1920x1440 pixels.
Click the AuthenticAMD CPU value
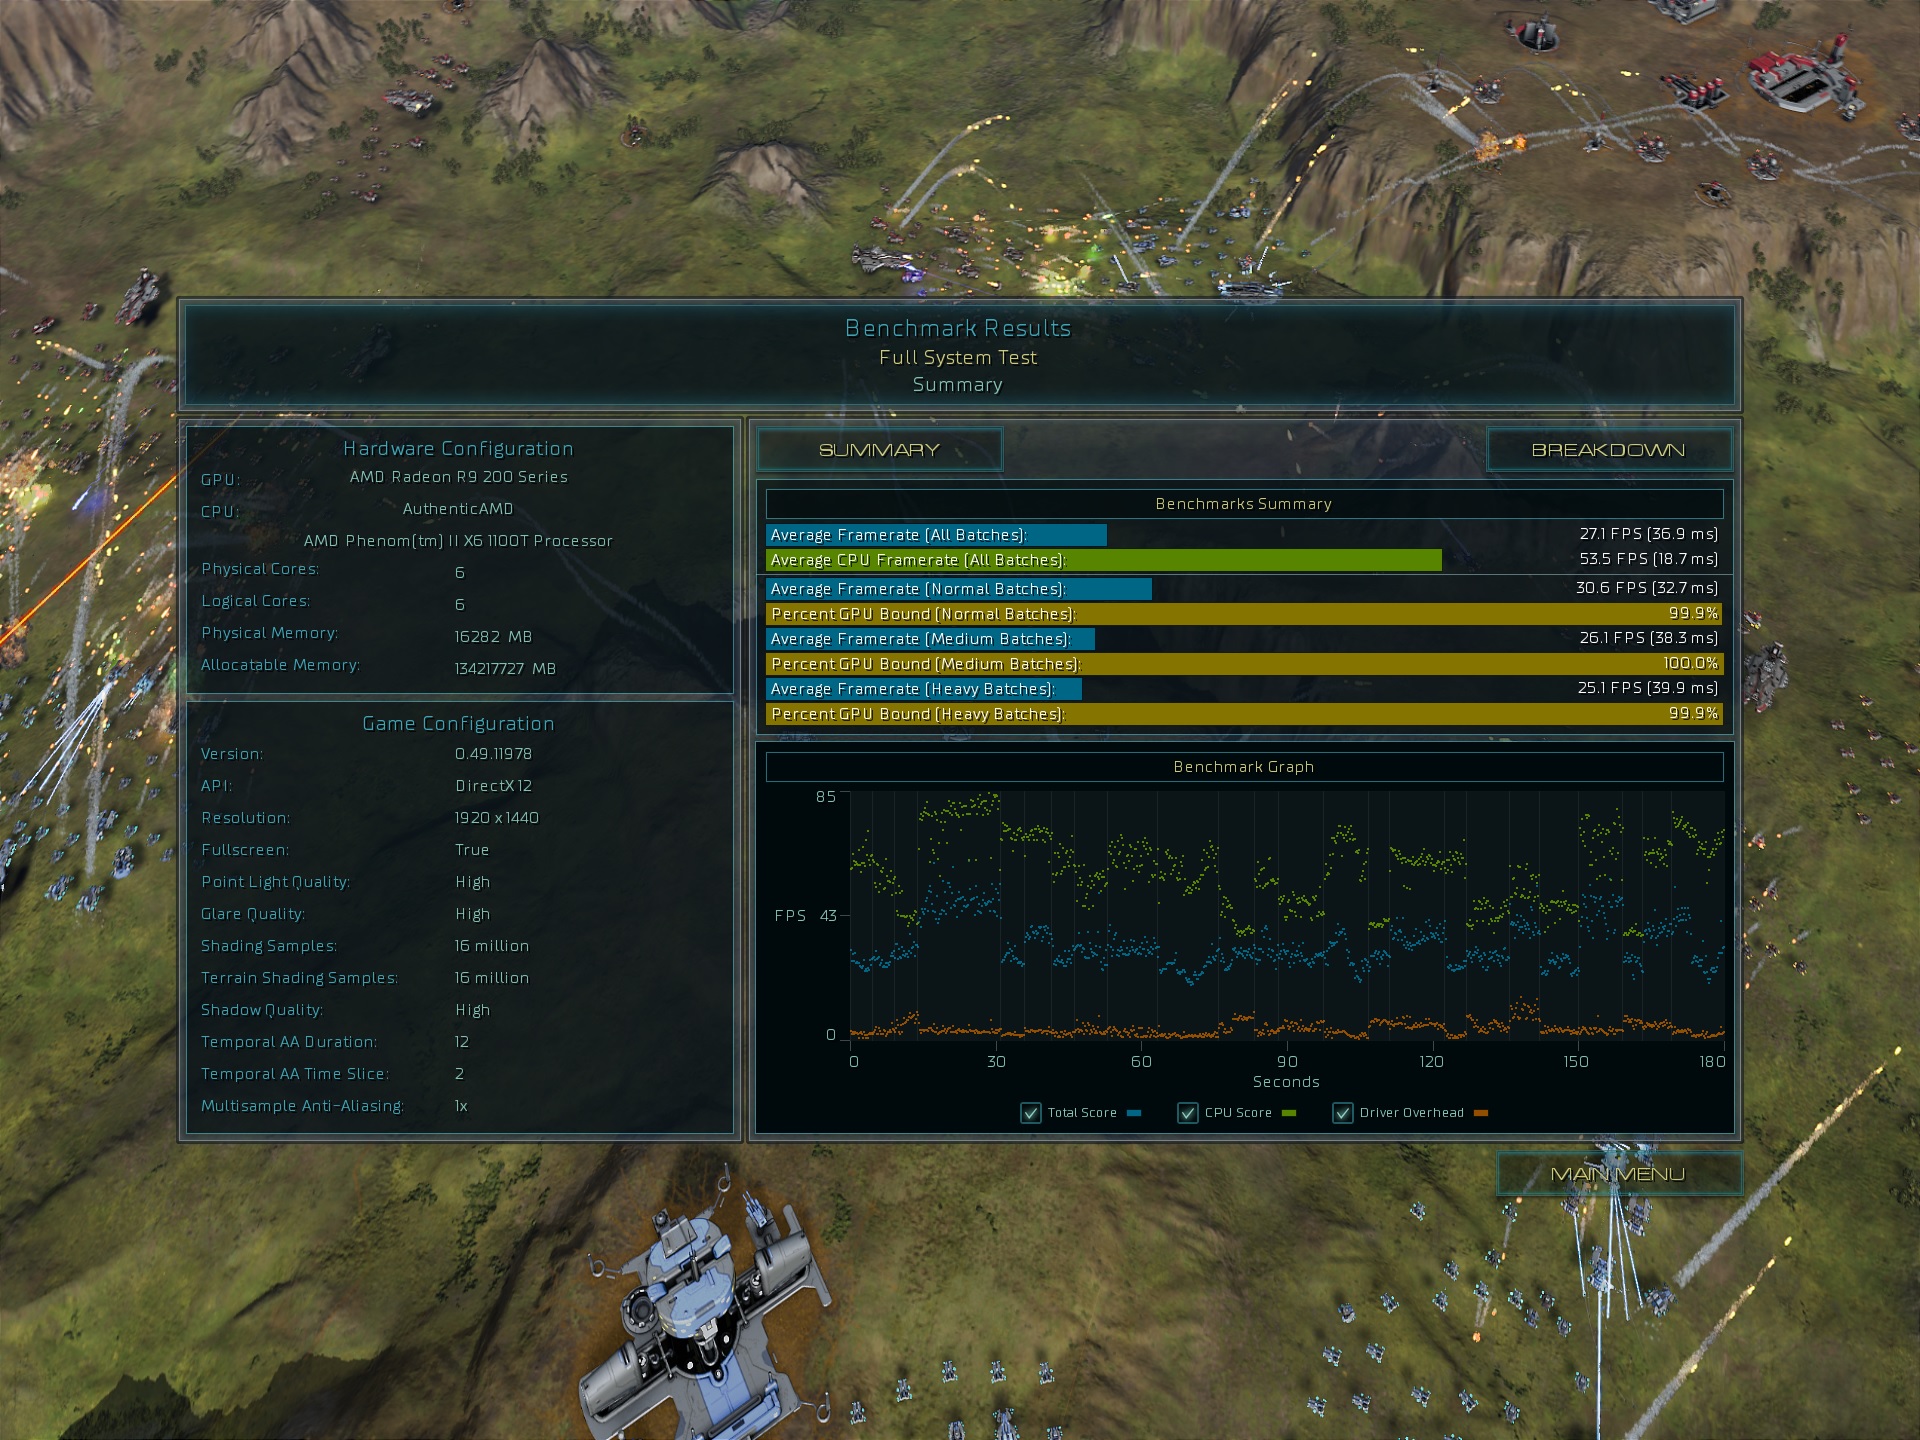458,509
